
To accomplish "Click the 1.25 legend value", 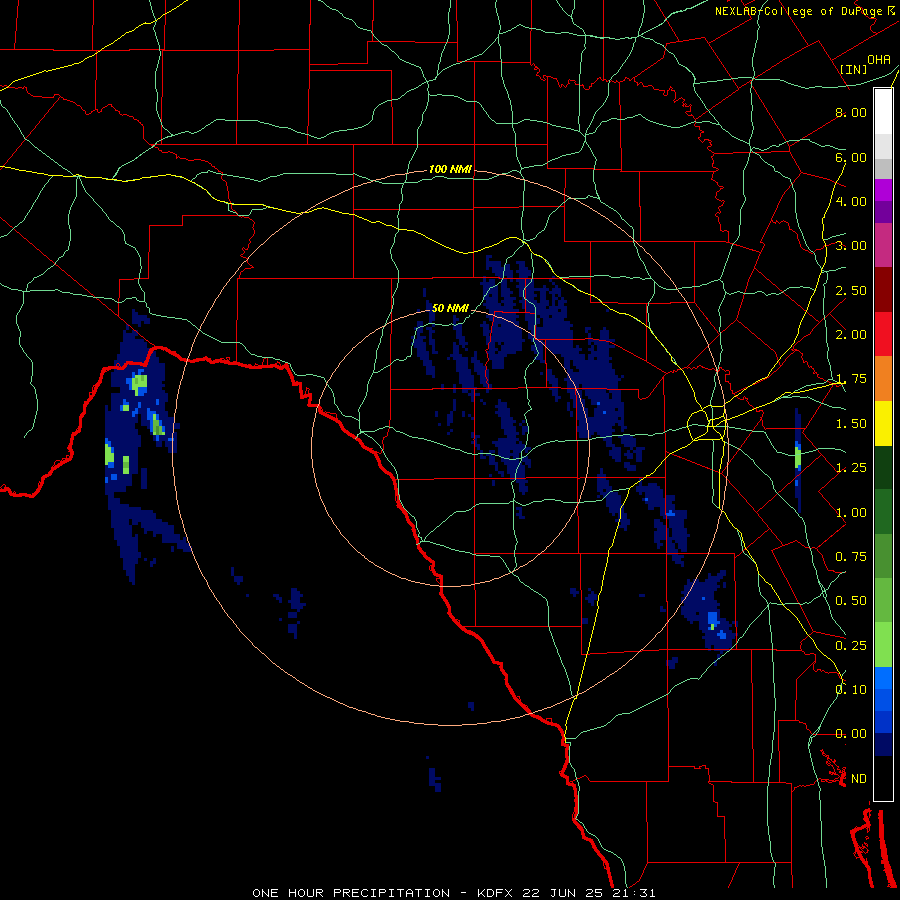I will pyautogui.click(x=851, y=468).
